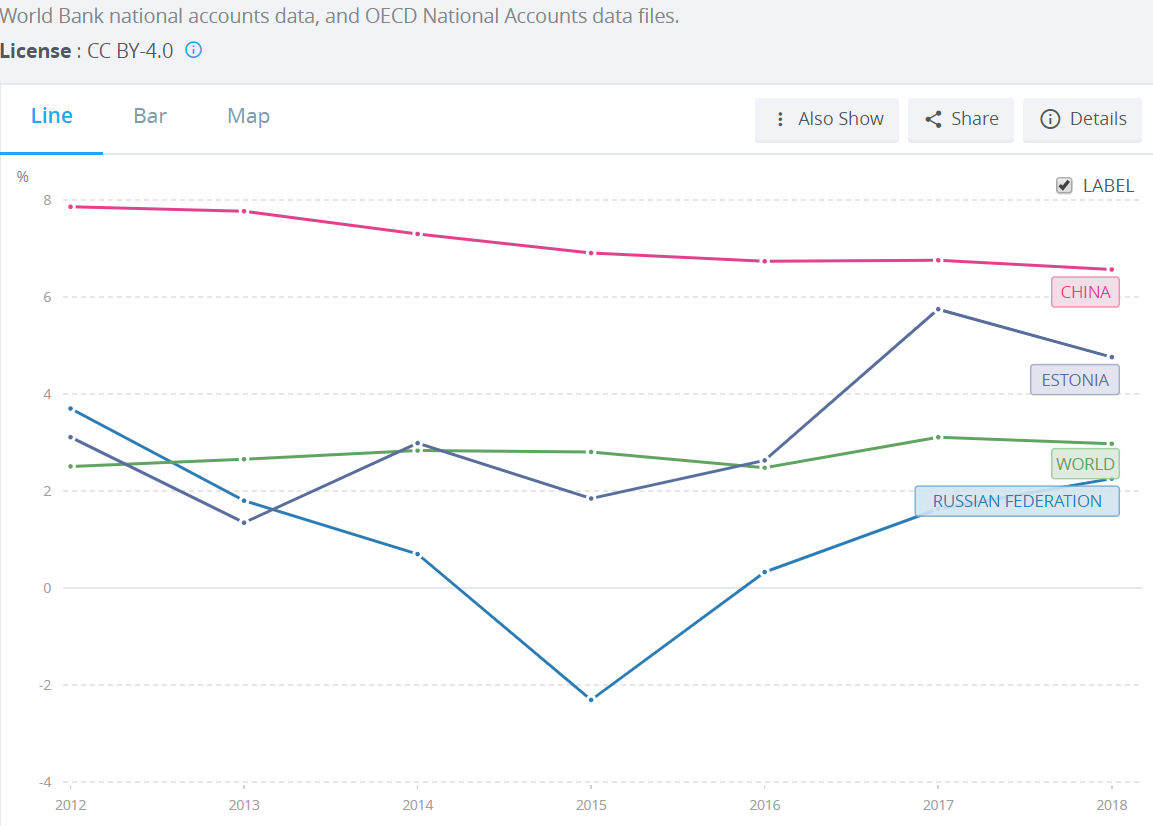This screenshot has height=826, width=1153.
Task: Switch to the Line tab
Action: coord(52,116)
